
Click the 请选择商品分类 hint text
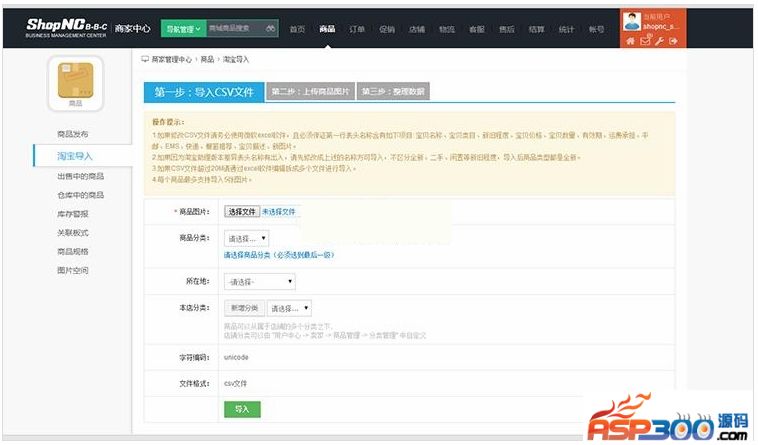click(279, 255)
